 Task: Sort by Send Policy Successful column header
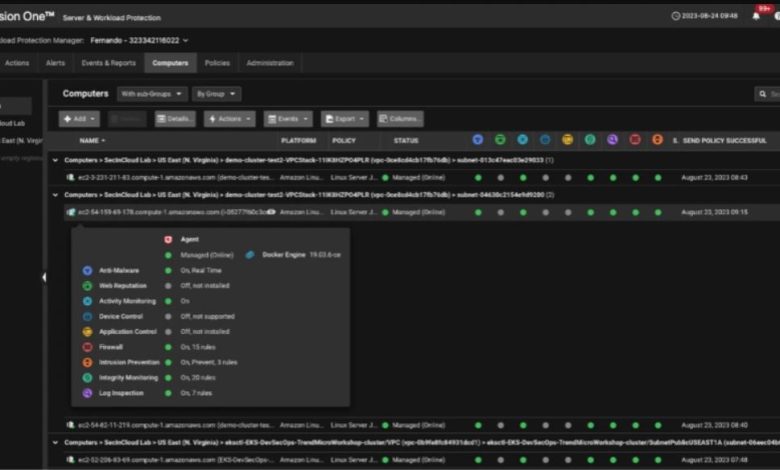pyautogui.click(x=724, y=141)
